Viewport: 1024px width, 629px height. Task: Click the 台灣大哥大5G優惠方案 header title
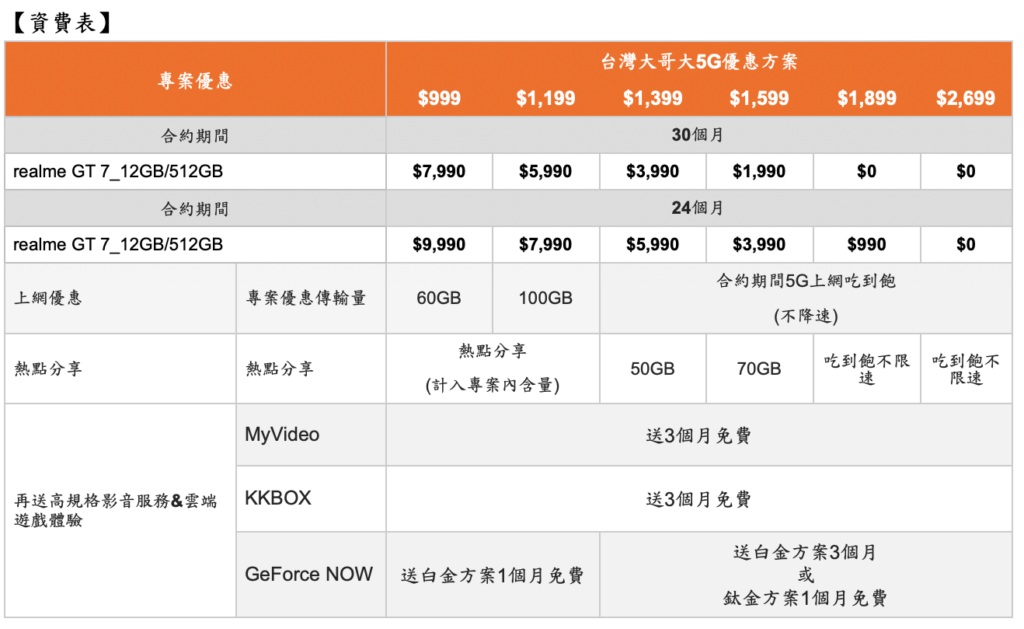pos(699,62)
